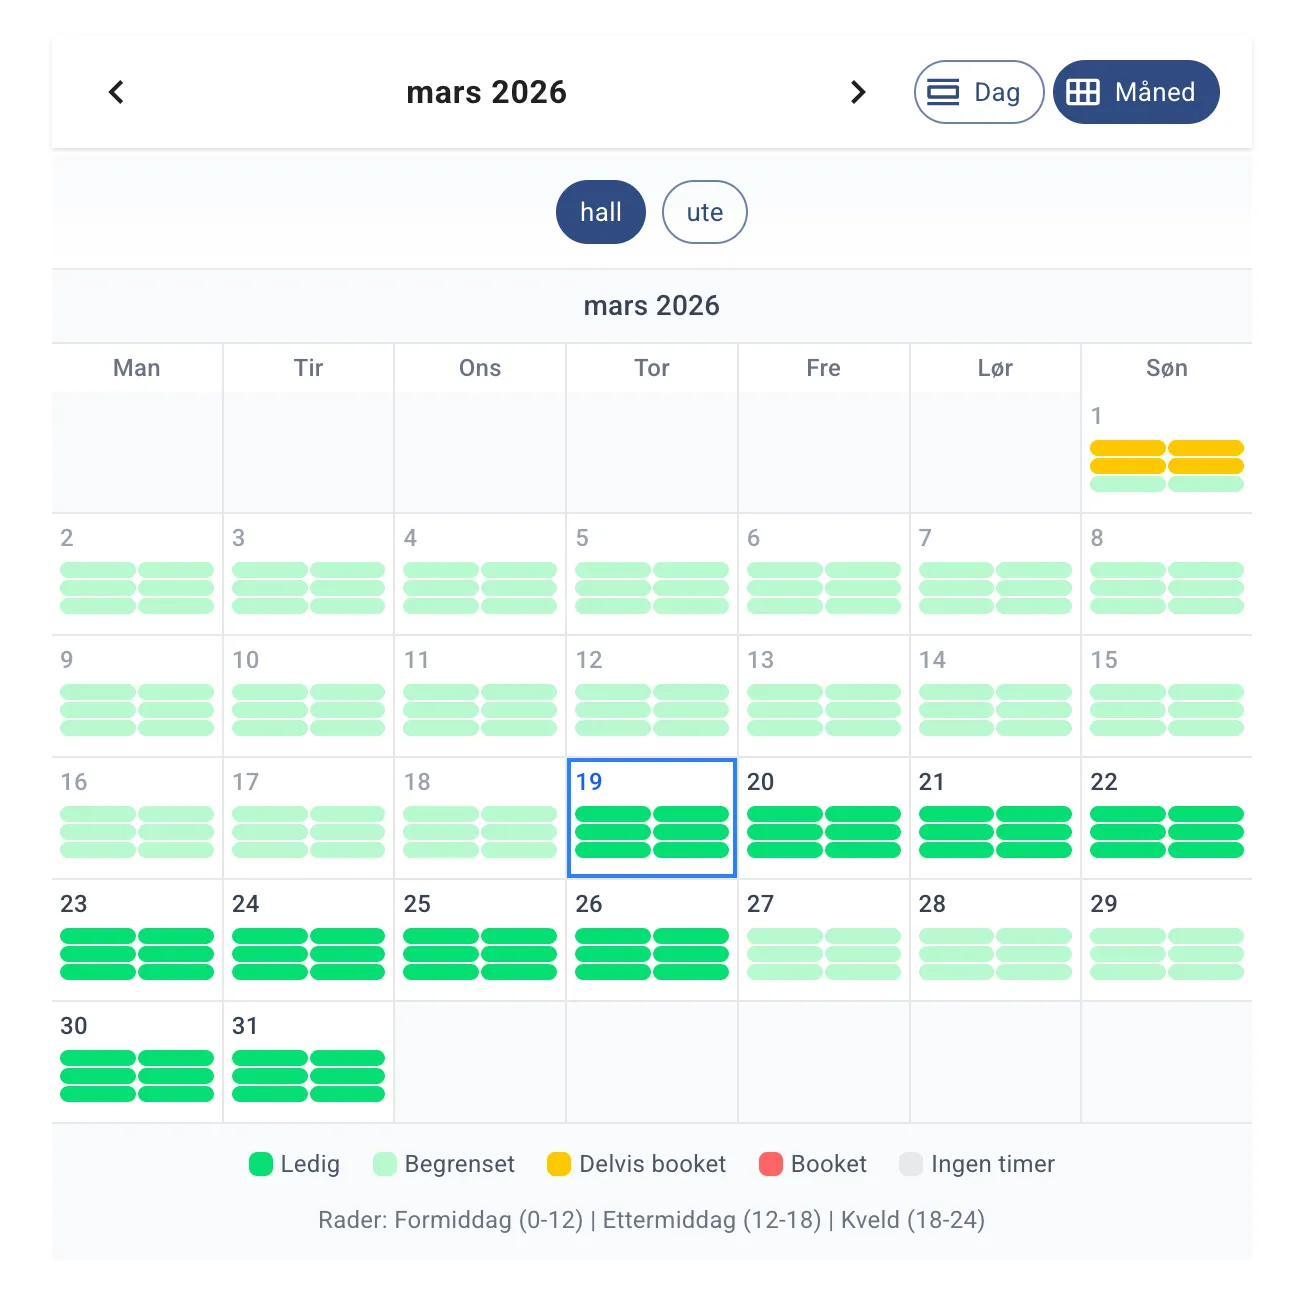This screenshot has width=1308, height=1304.
Task: Go to previous month with left chevron
Action: point(117,92)
